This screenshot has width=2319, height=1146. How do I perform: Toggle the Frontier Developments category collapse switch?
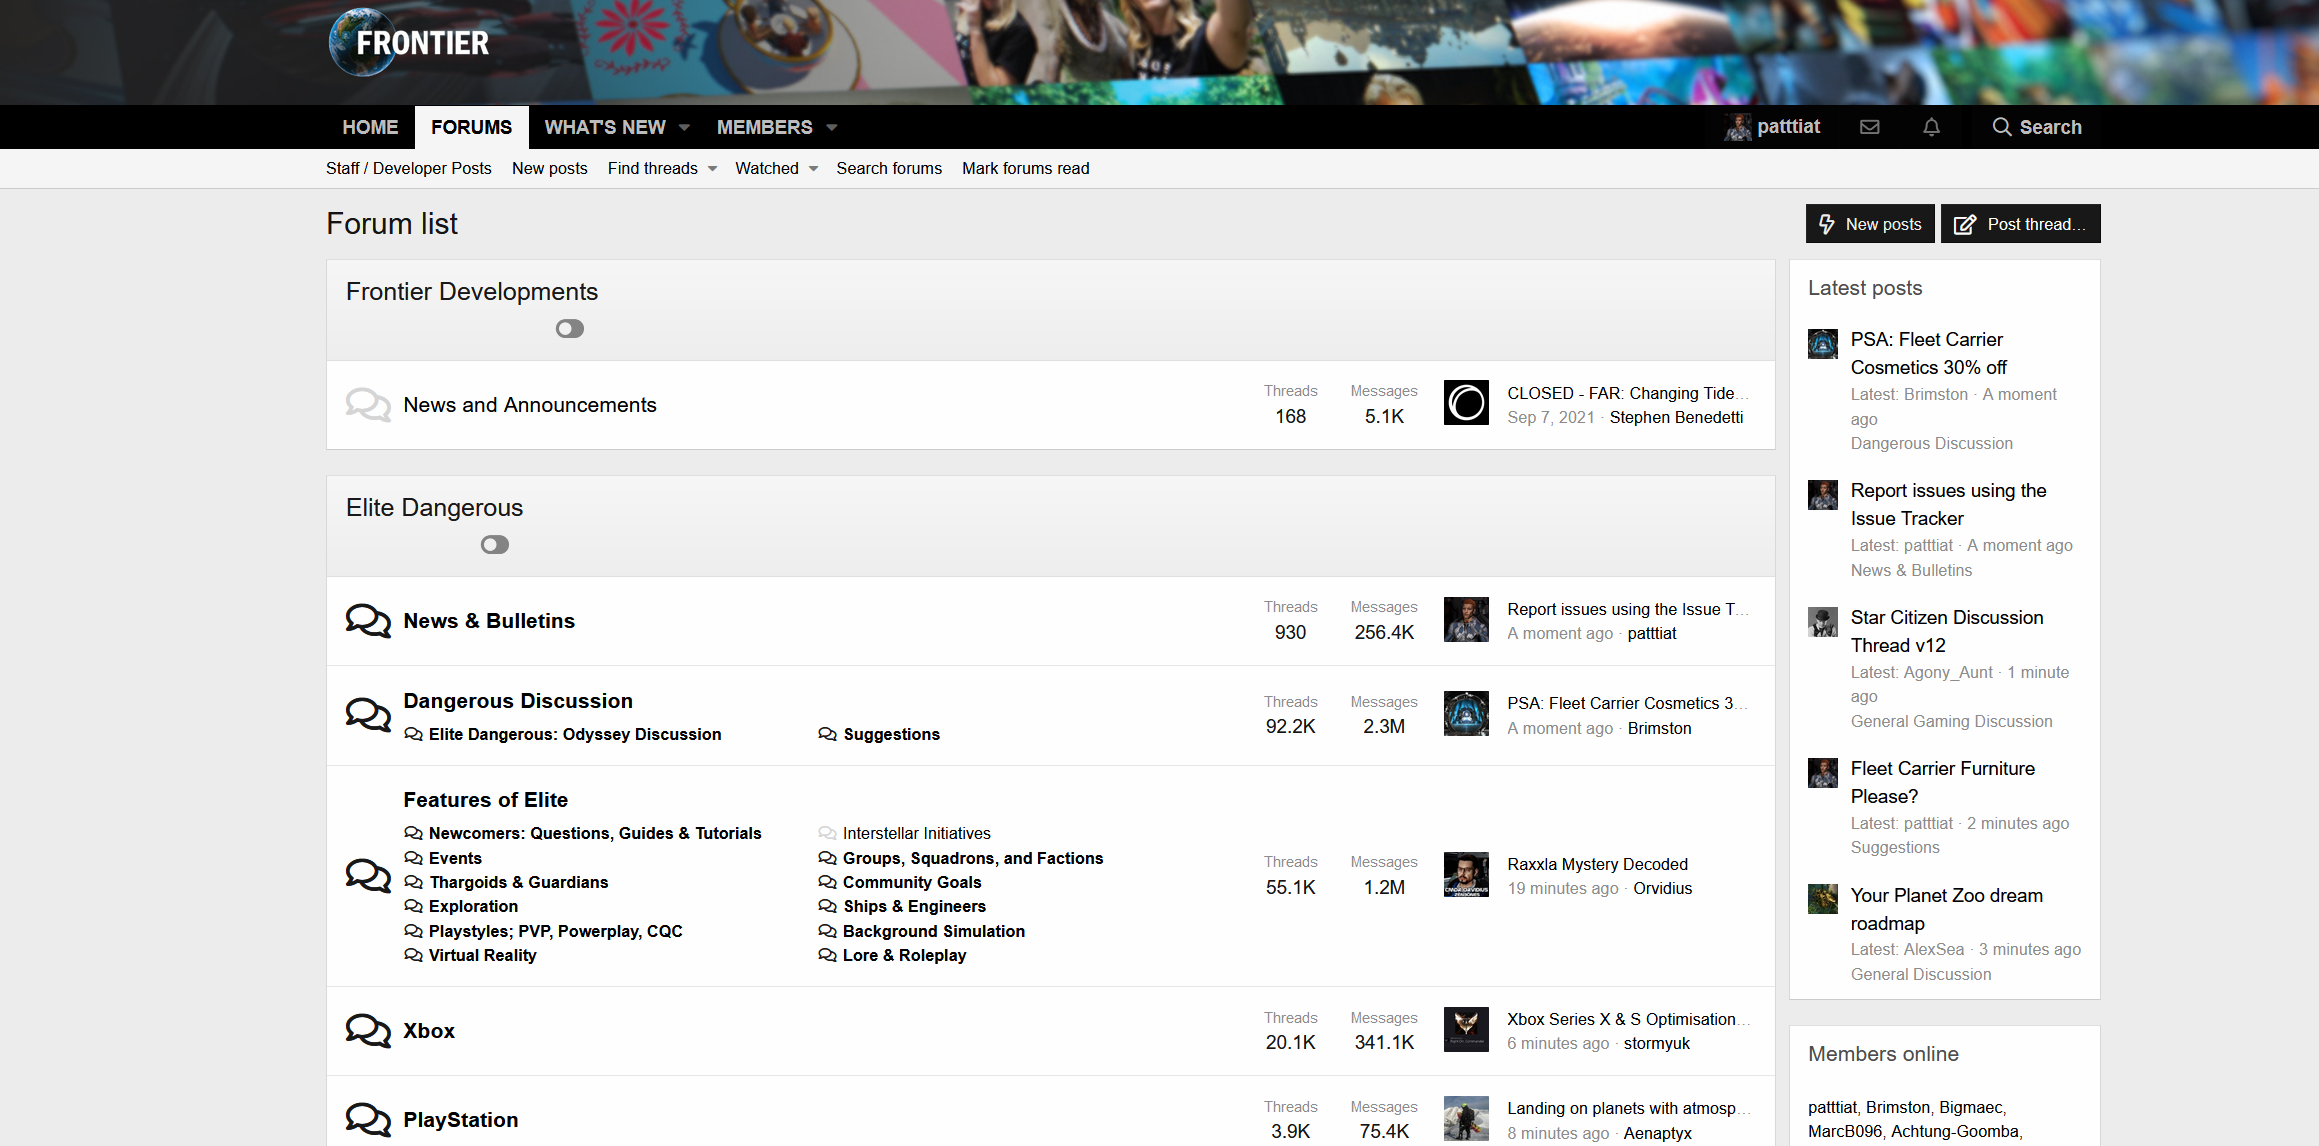click(x=570, y=329)
